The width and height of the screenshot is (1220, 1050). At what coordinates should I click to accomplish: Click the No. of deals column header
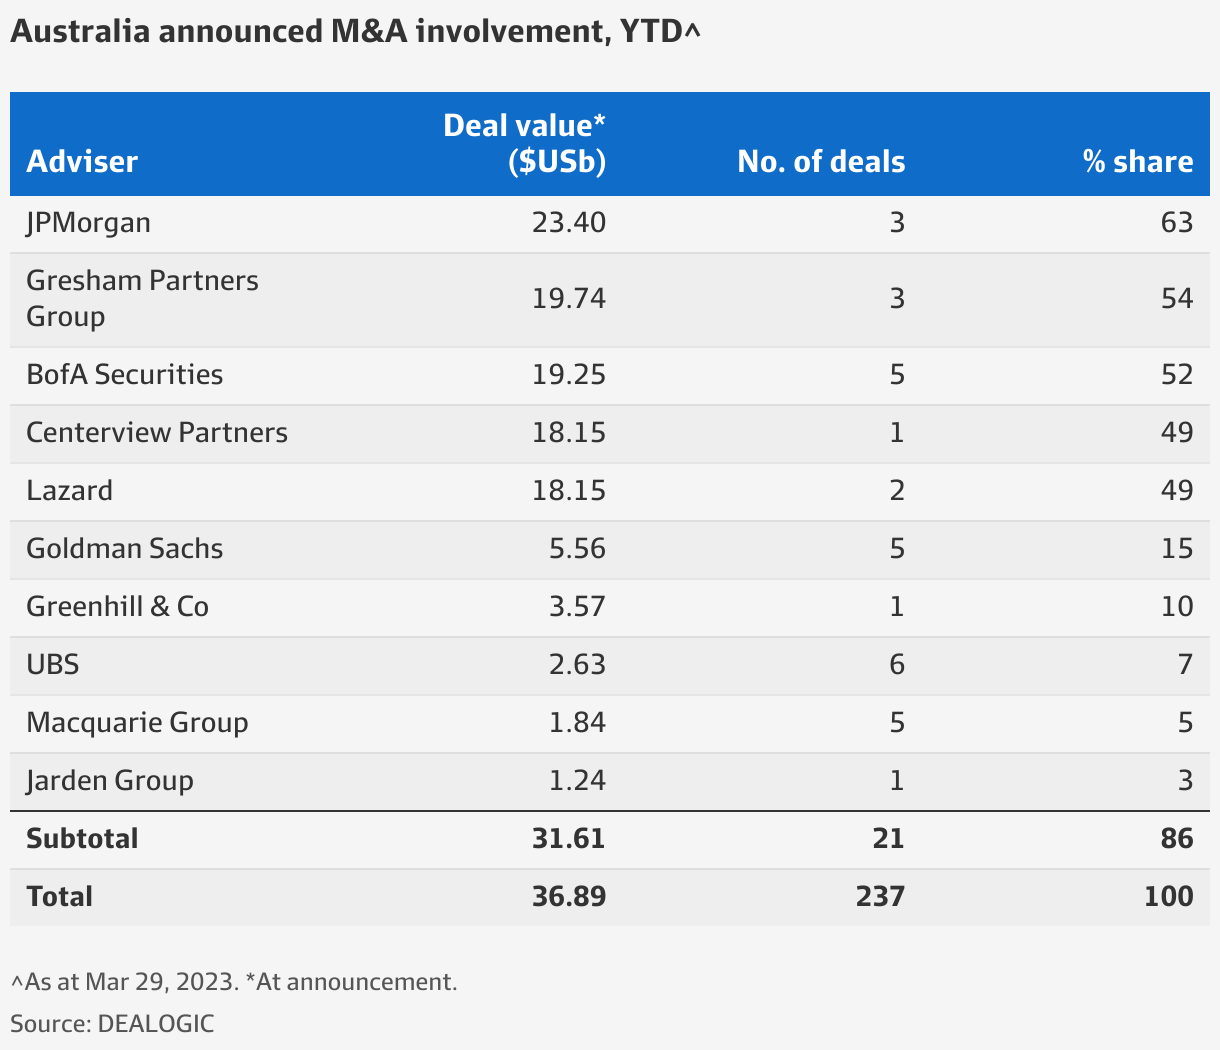point(821,162)
